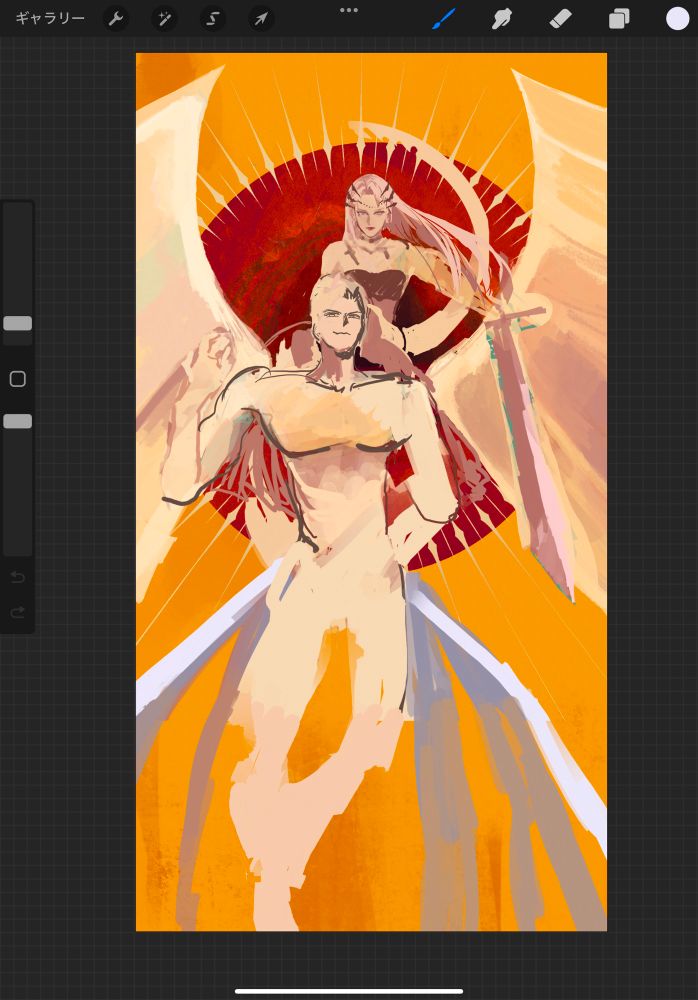Redo the stroke with sidebar arrow
Viewport: 698px width, 1000px height.
[x=18, y=612]
